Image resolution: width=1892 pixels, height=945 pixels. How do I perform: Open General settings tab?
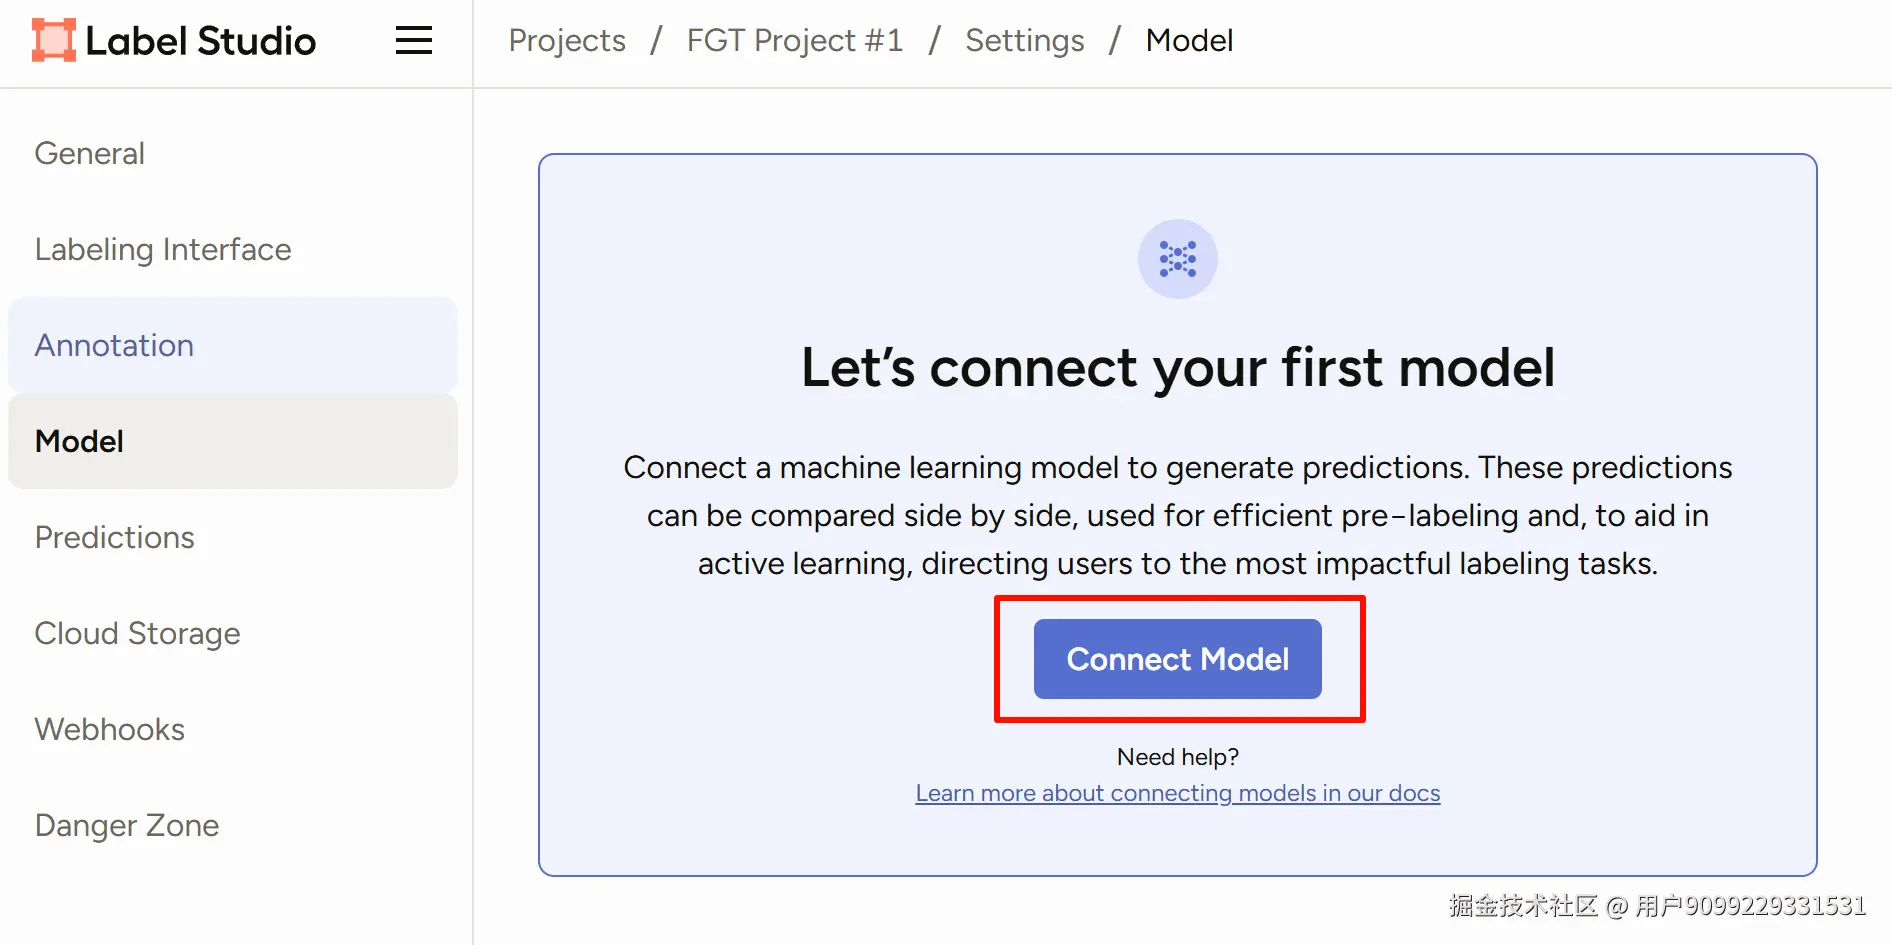pos(90,154)
